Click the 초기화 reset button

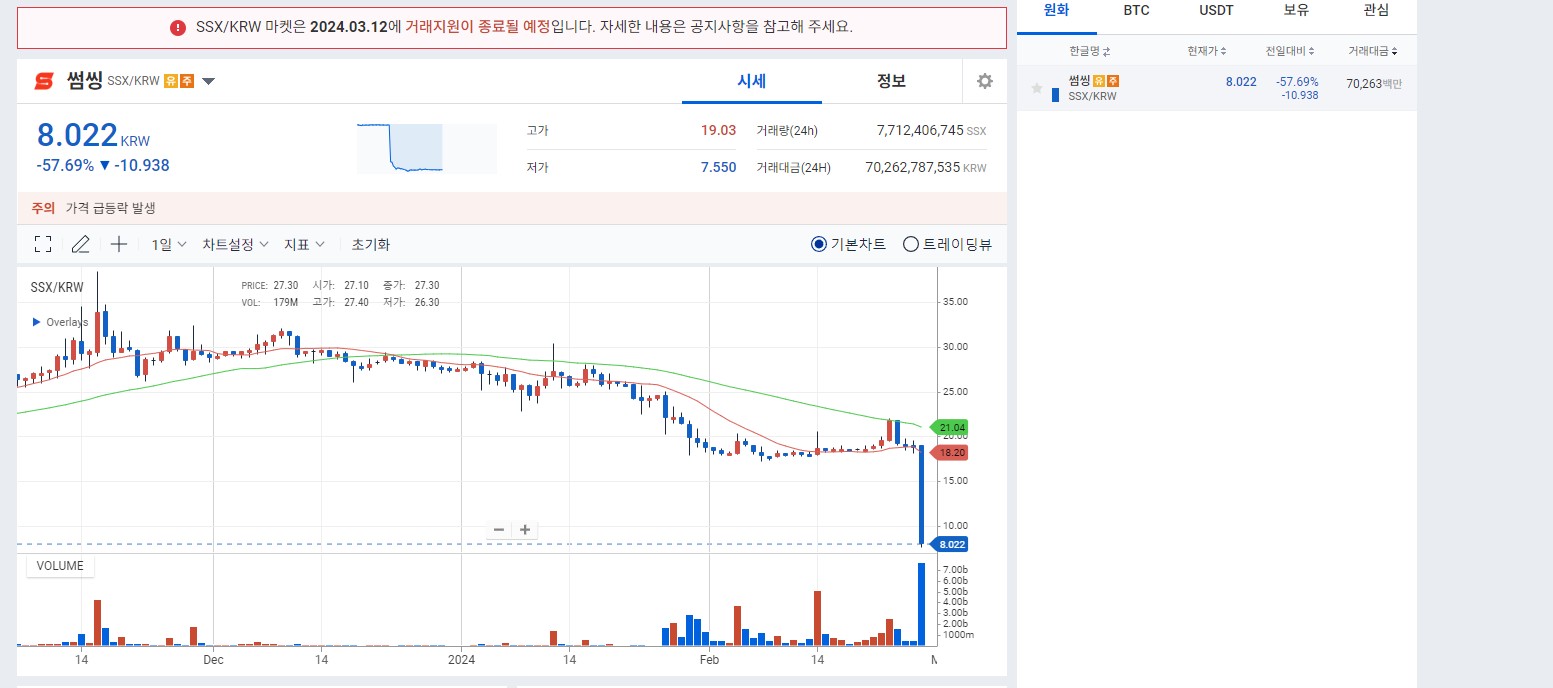click(x=370, y=243)
